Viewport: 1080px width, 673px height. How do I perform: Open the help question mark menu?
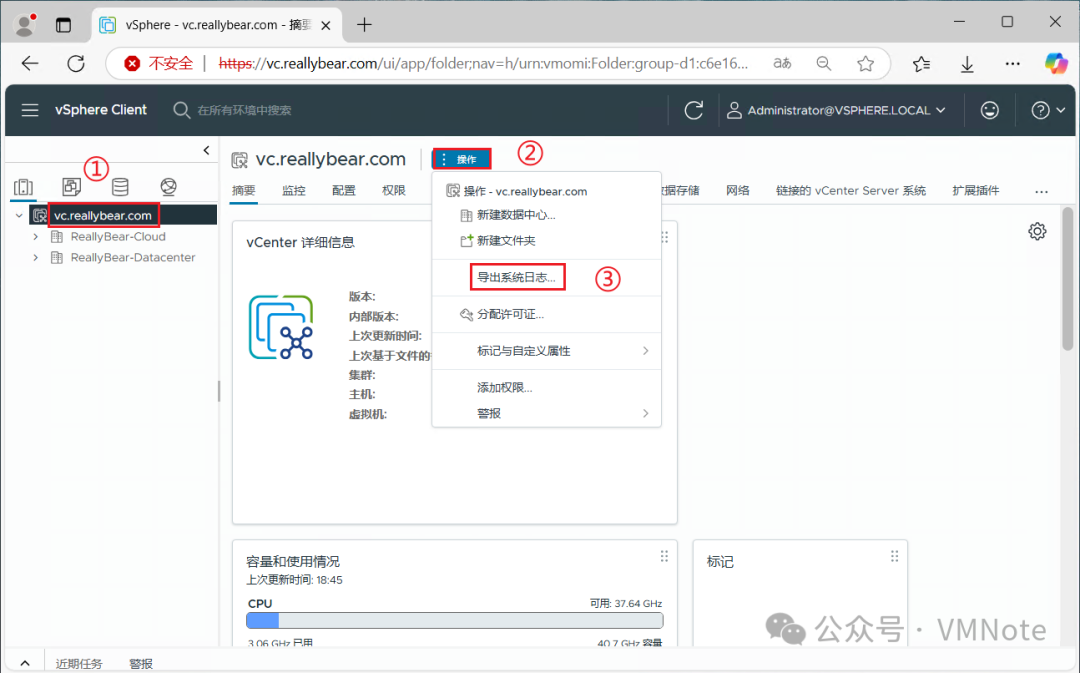(x=1048, y=110)
